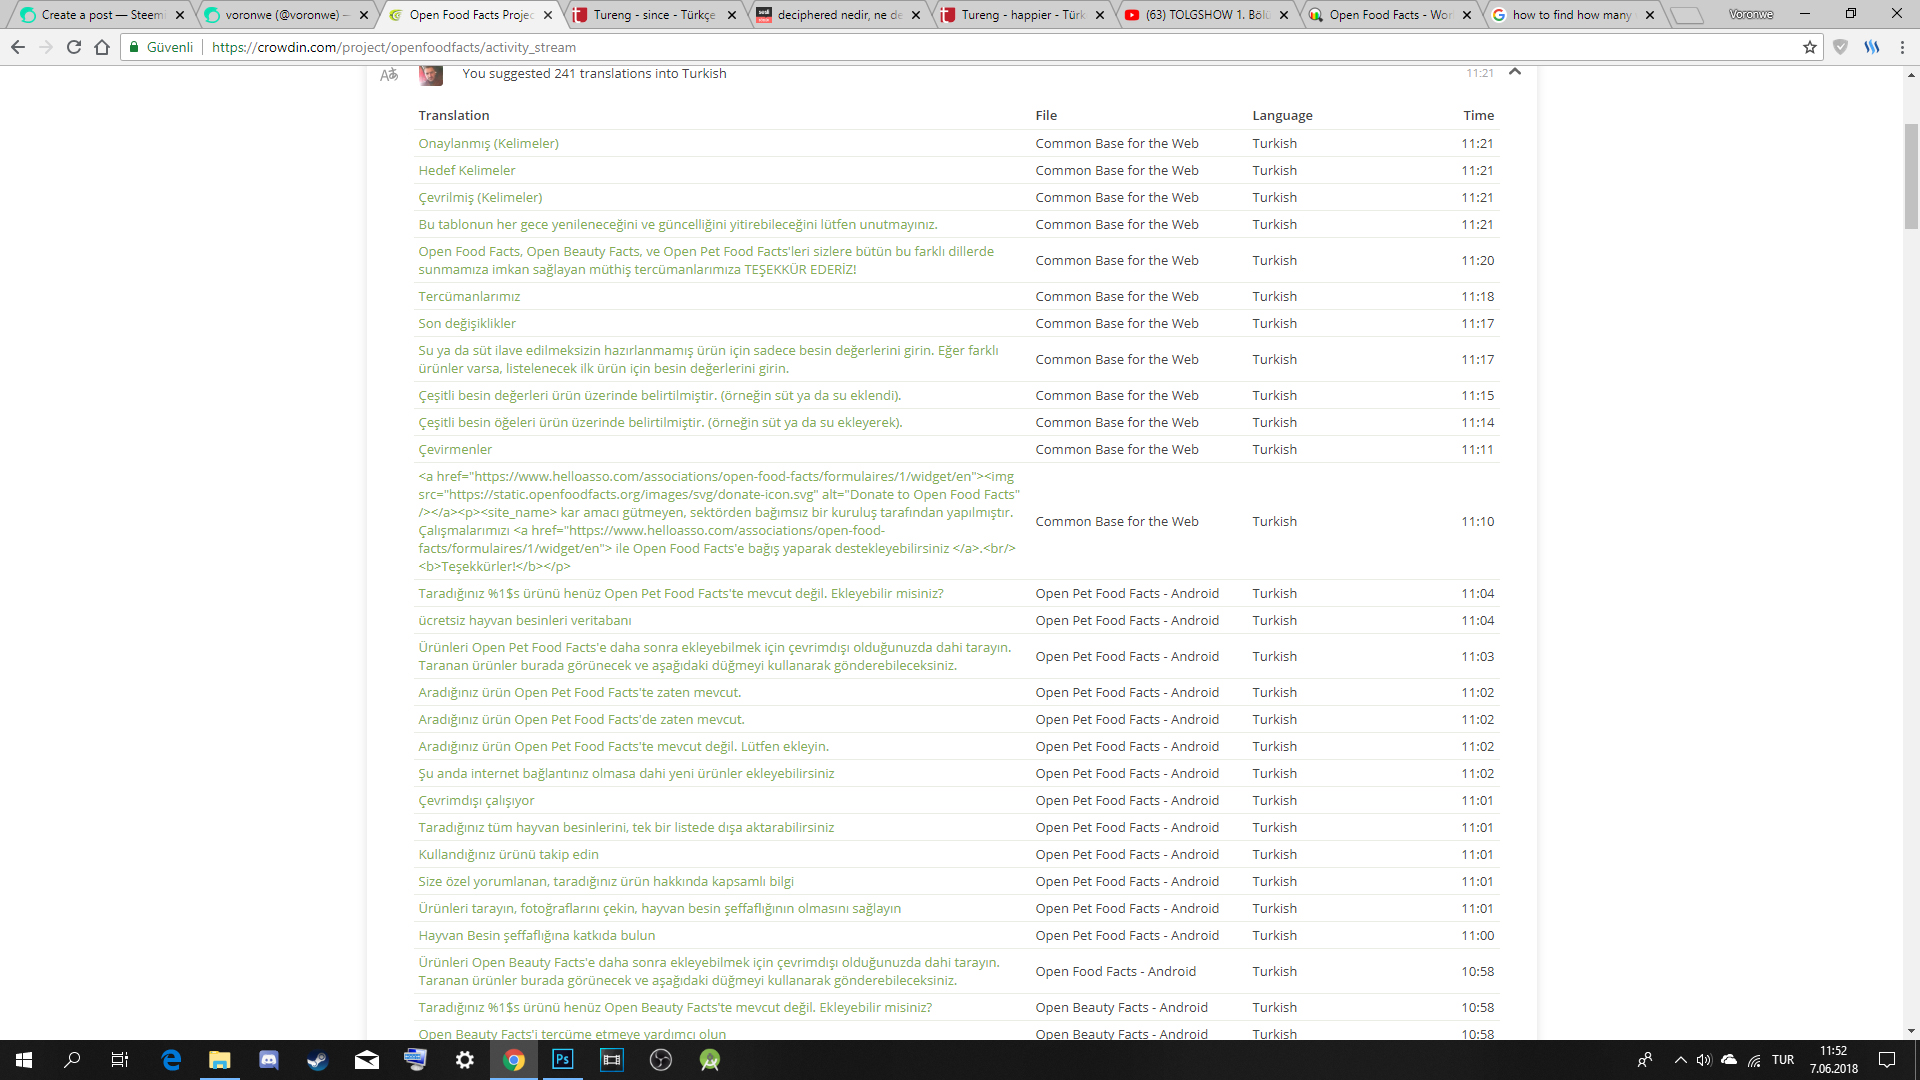Viewport: 1920px width, 1080px height.
Task: Open Hayvan Besin şeffaflığına katkıda bulun
Action: pos(537,935)
